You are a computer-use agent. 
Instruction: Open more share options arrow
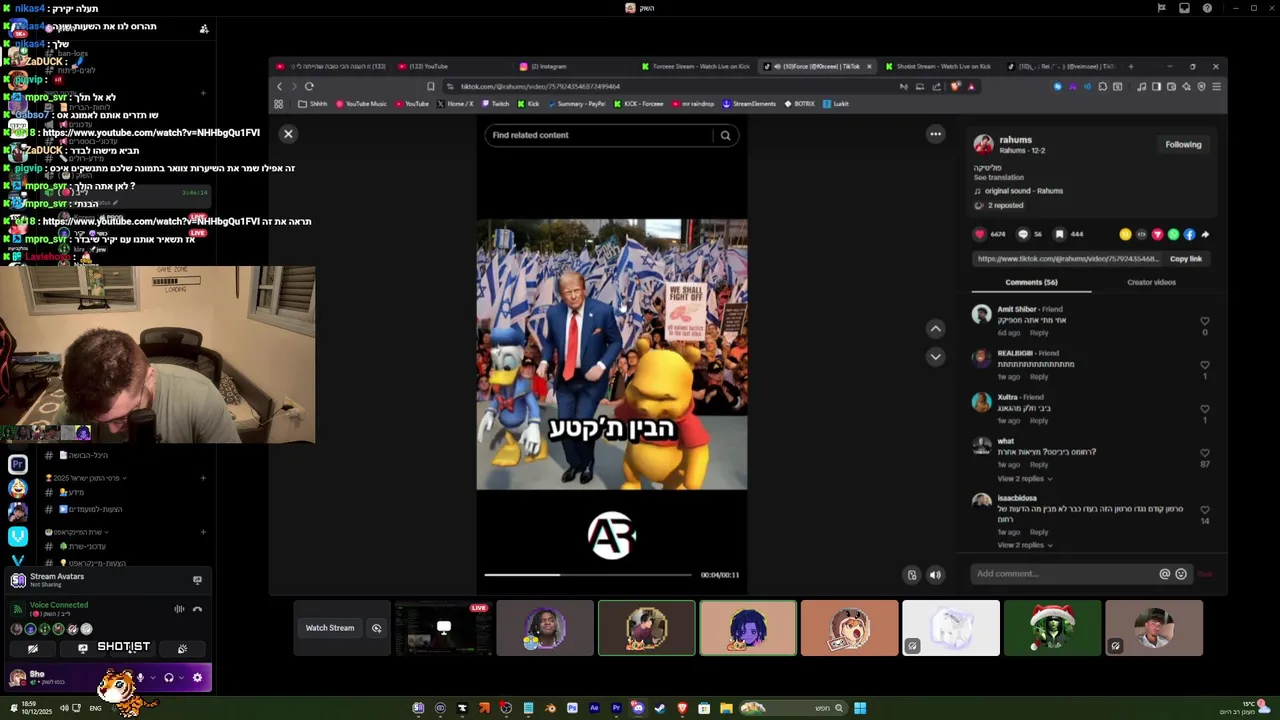(1205, 234)
